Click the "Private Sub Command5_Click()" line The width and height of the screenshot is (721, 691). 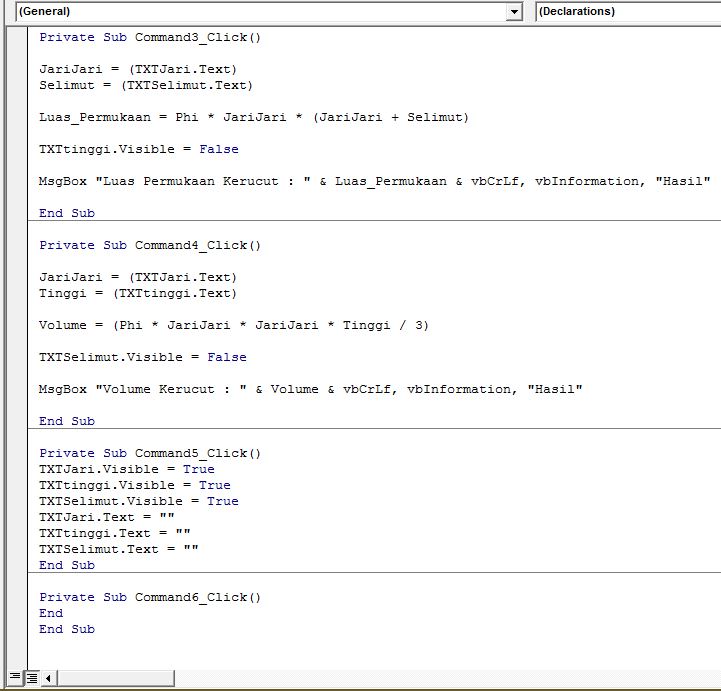point(150,453)
